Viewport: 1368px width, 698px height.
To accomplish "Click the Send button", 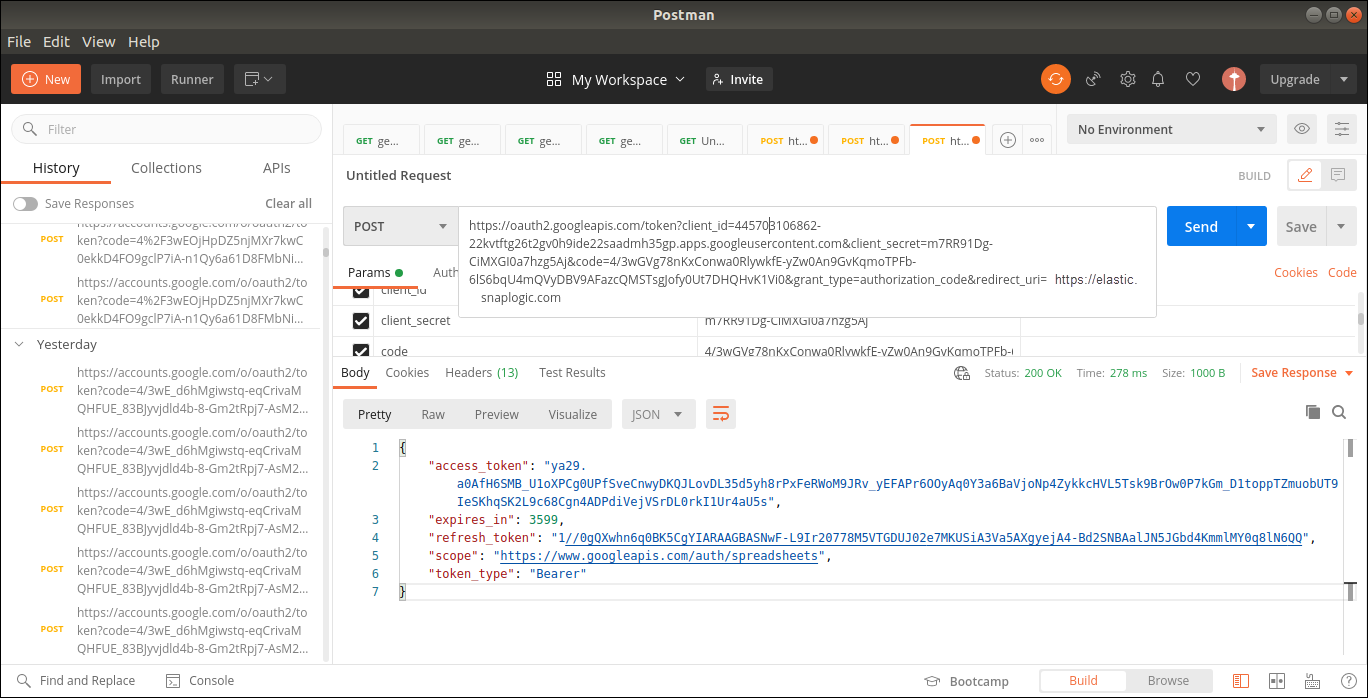I will click(1201, 226).
